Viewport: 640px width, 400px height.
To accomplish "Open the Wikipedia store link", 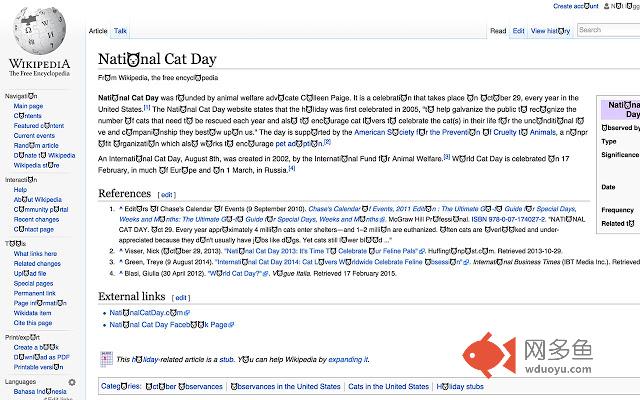I will 36,165.
